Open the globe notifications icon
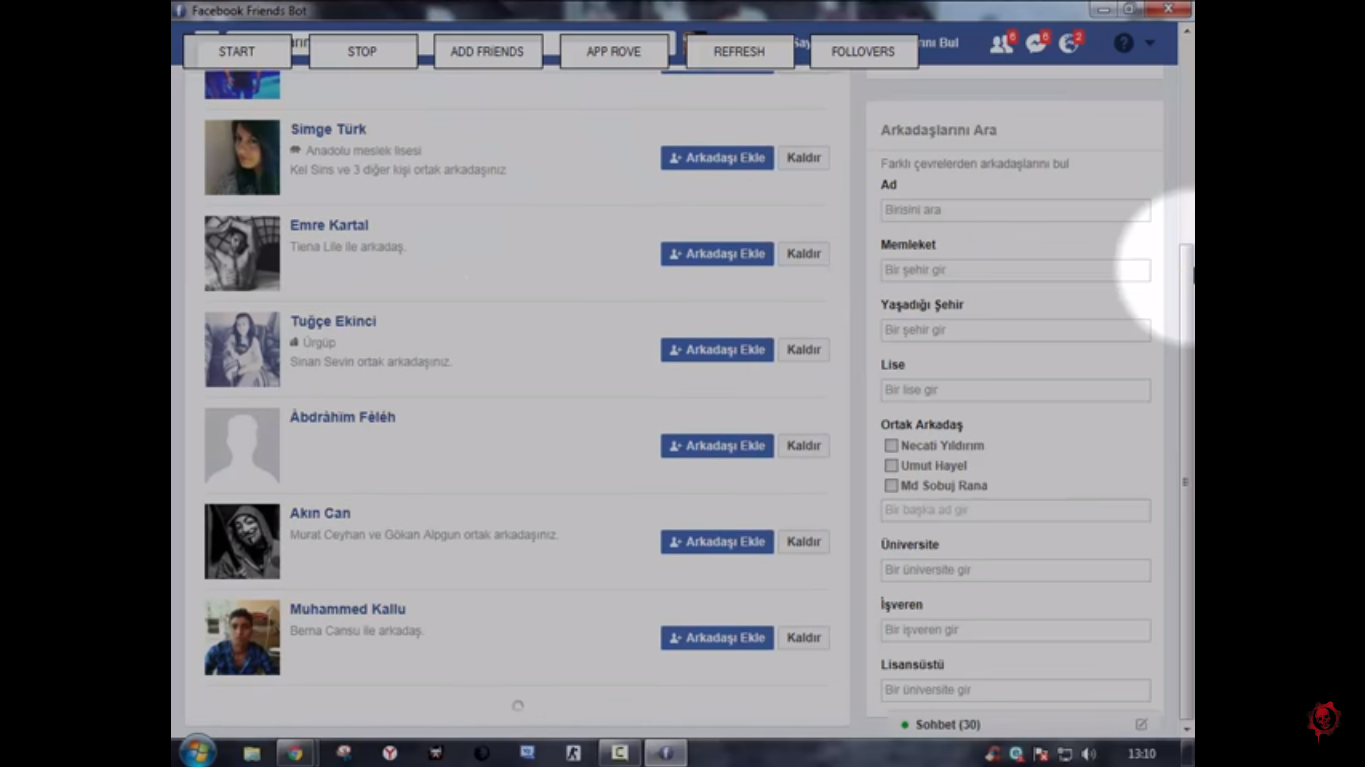 [1070, 43]
